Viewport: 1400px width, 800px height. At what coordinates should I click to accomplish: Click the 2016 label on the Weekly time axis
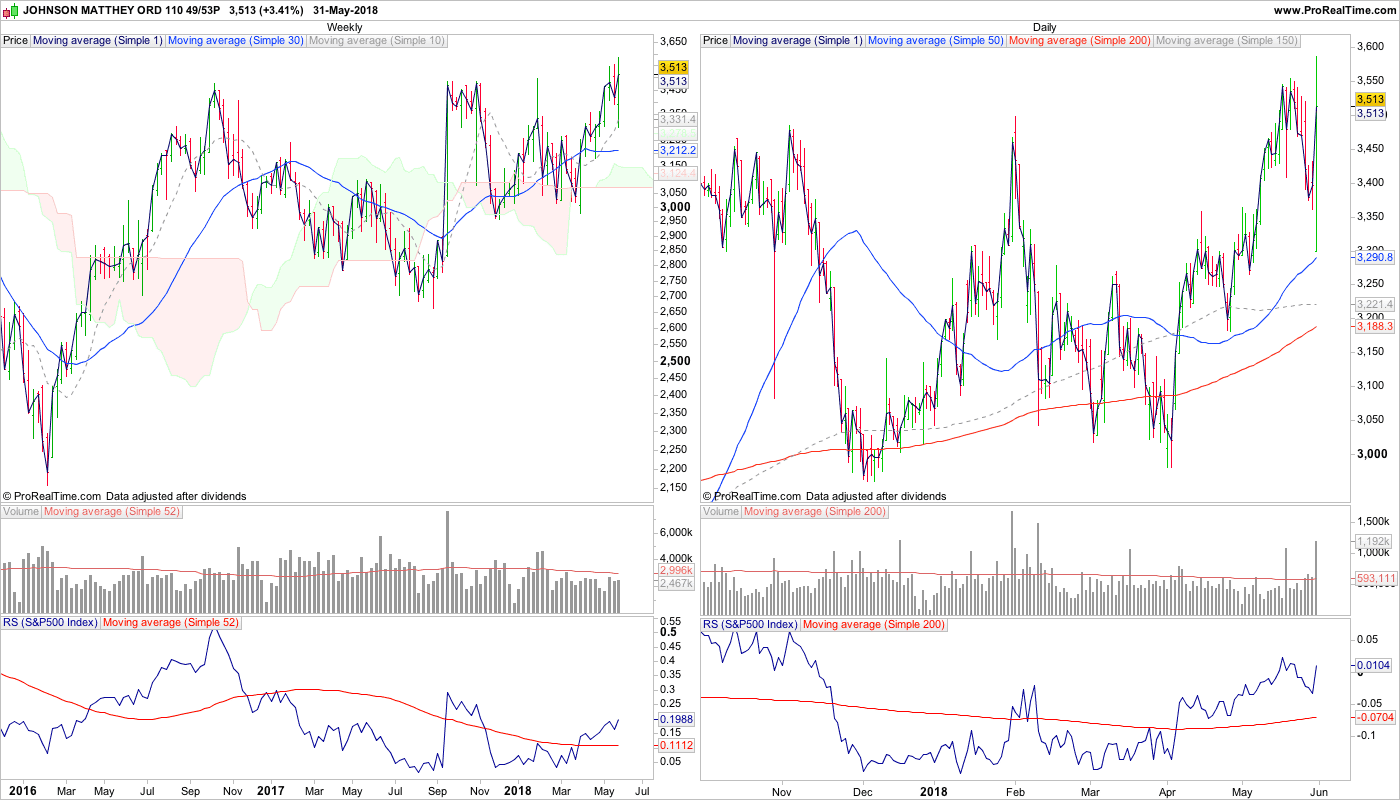point(22,791)
